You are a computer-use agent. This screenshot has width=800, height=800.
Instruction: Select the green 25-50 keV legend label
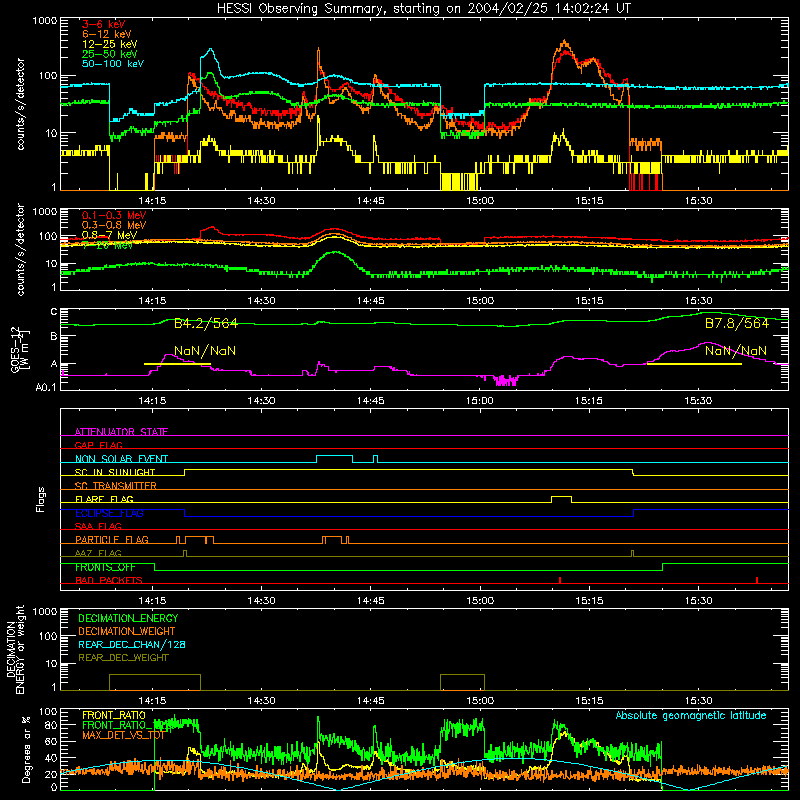tap(110, 54)
